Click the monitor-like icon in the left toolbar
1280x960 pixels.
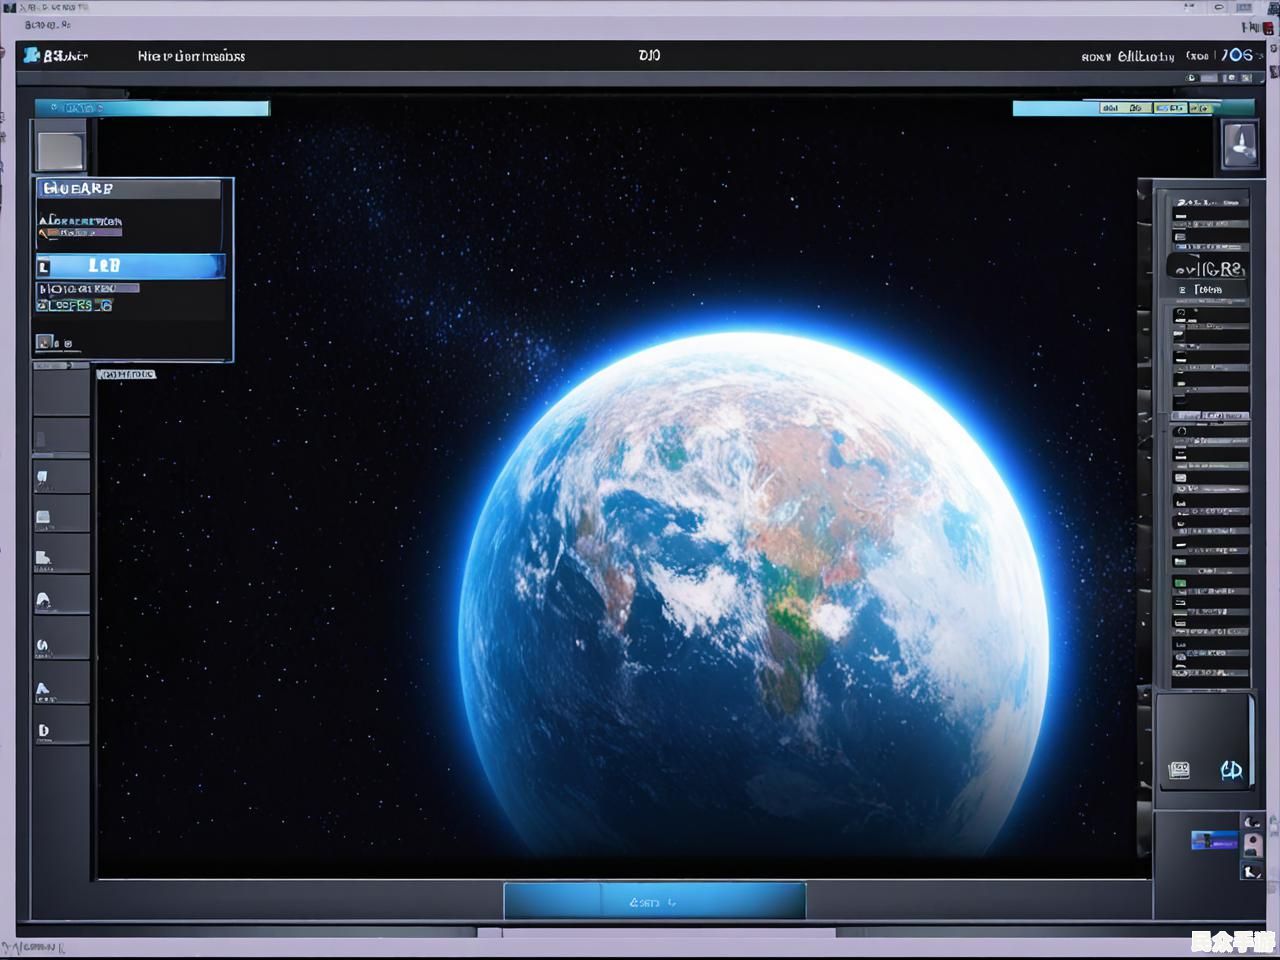43,518
